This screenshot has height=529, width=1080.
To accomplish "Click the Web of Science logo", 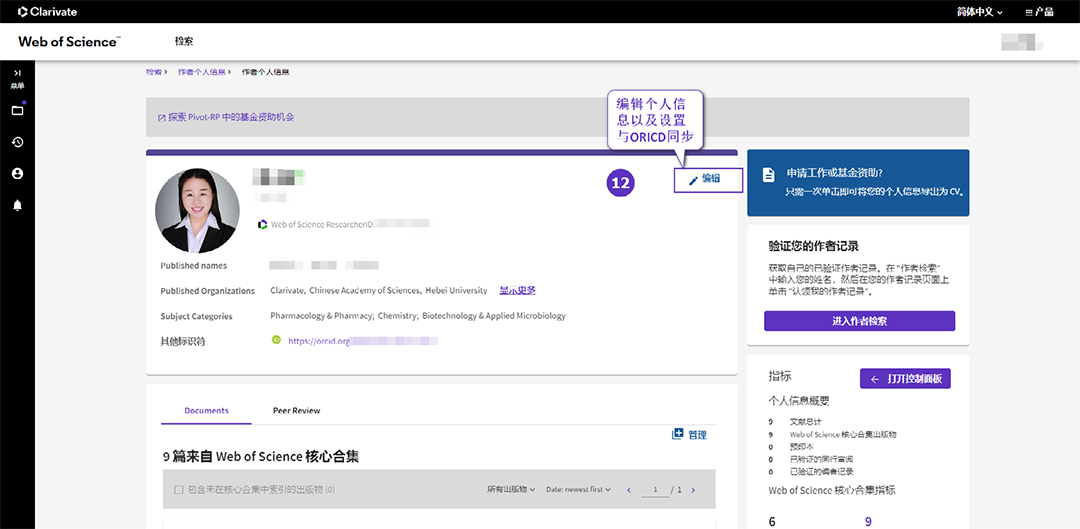I will click(70, 41).
